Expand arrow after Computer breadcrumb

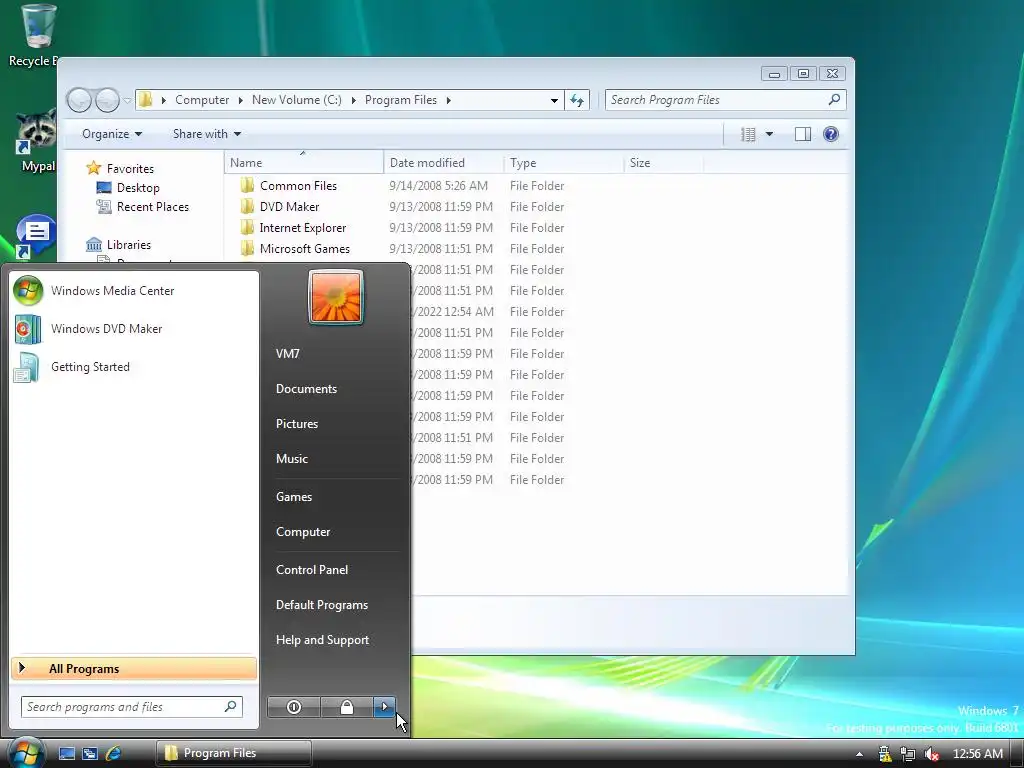[240, 100]
